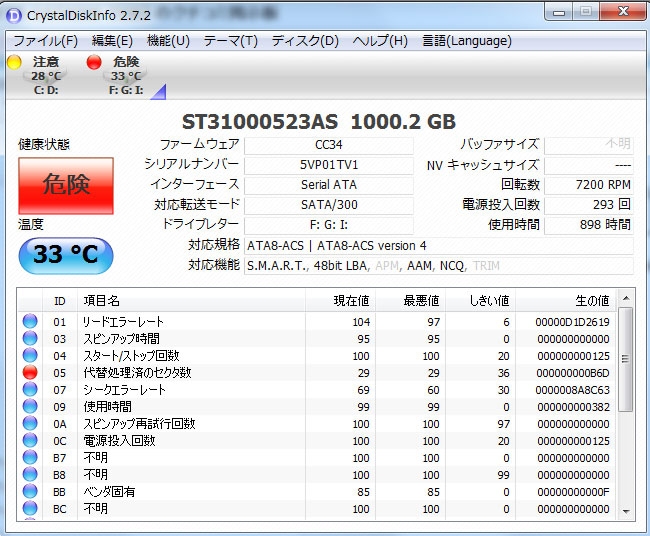Select the 代替処理済のセクタ数 row name
The height and width of the screenshot is (536, 650).
tap(137, 373)
